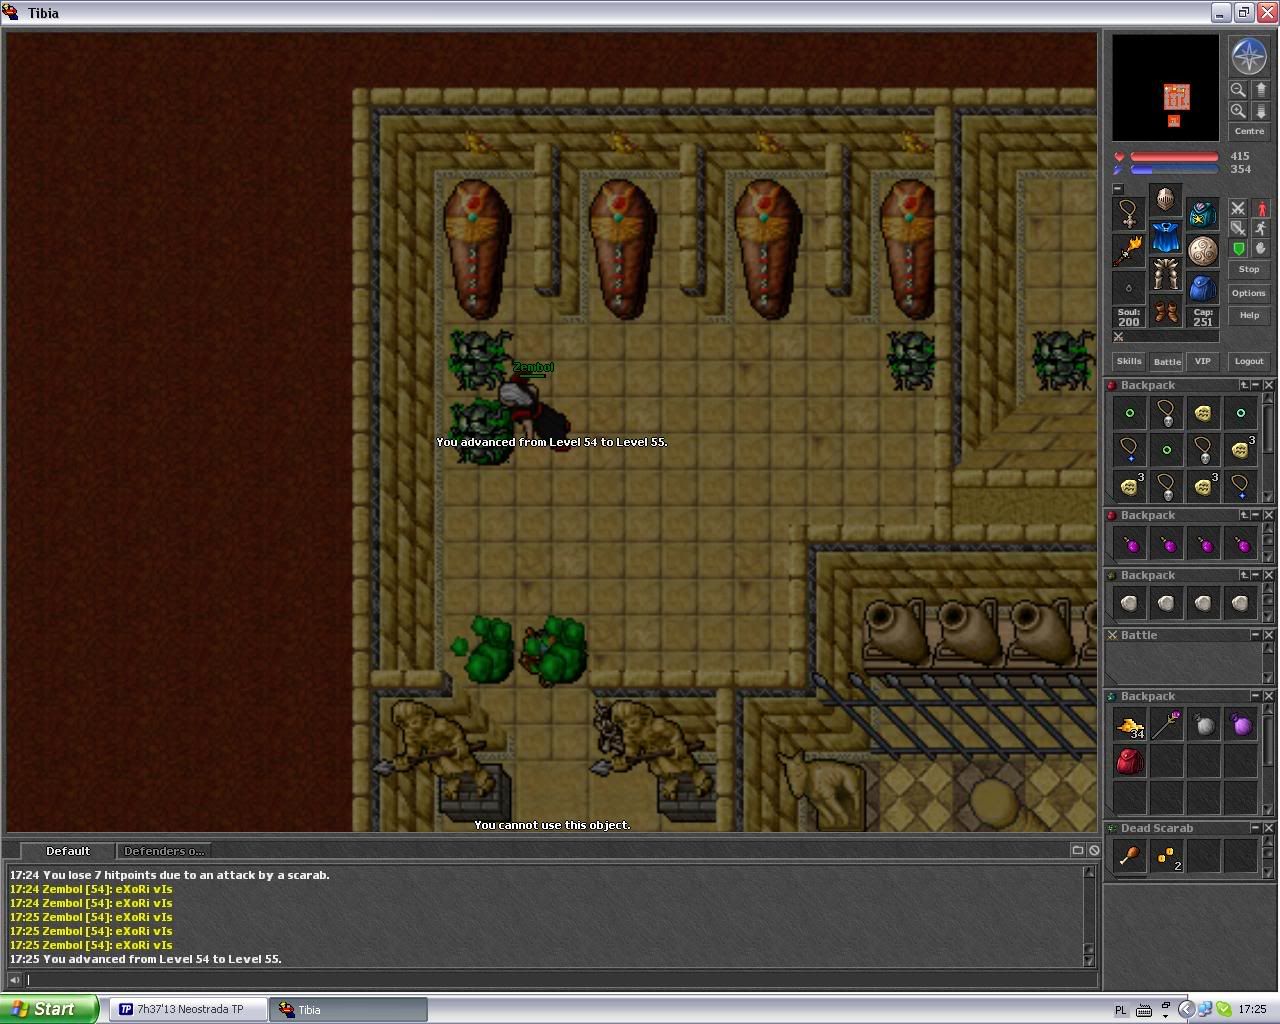This screenshot has width=1280, height=1024.
Task: Enable stand while fighting red figure
Action: [x=1261, y=208]
